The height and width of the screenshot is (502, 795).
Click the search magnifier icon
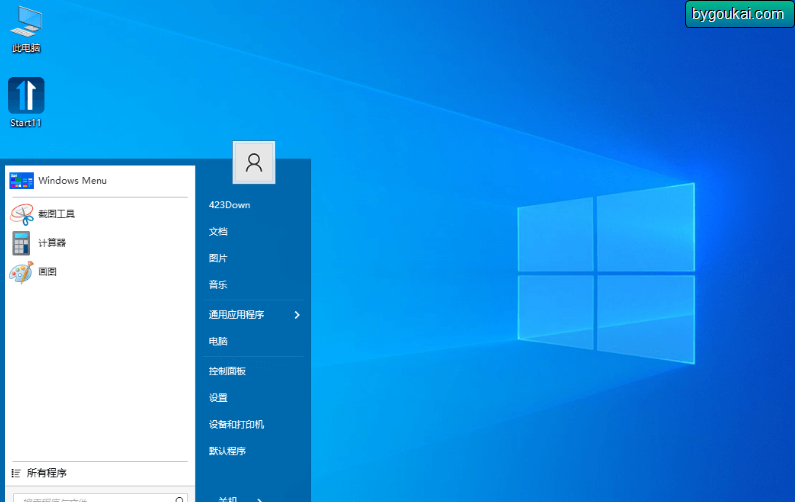(179, 499)
